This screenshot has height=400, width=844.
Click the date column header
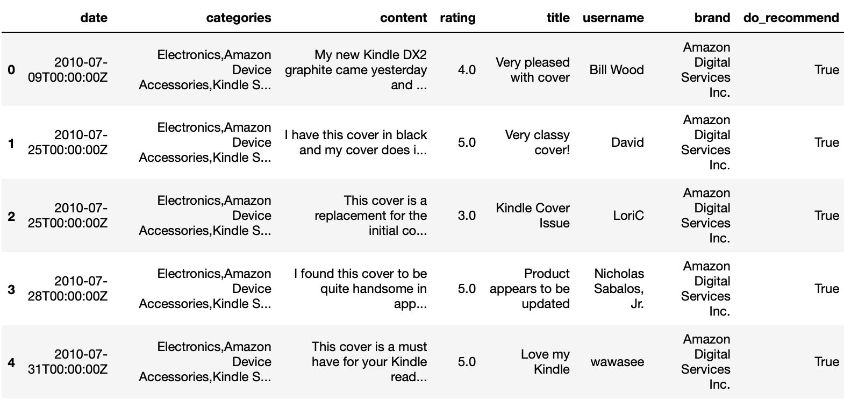pyautogui.click(x=94, y=18)
